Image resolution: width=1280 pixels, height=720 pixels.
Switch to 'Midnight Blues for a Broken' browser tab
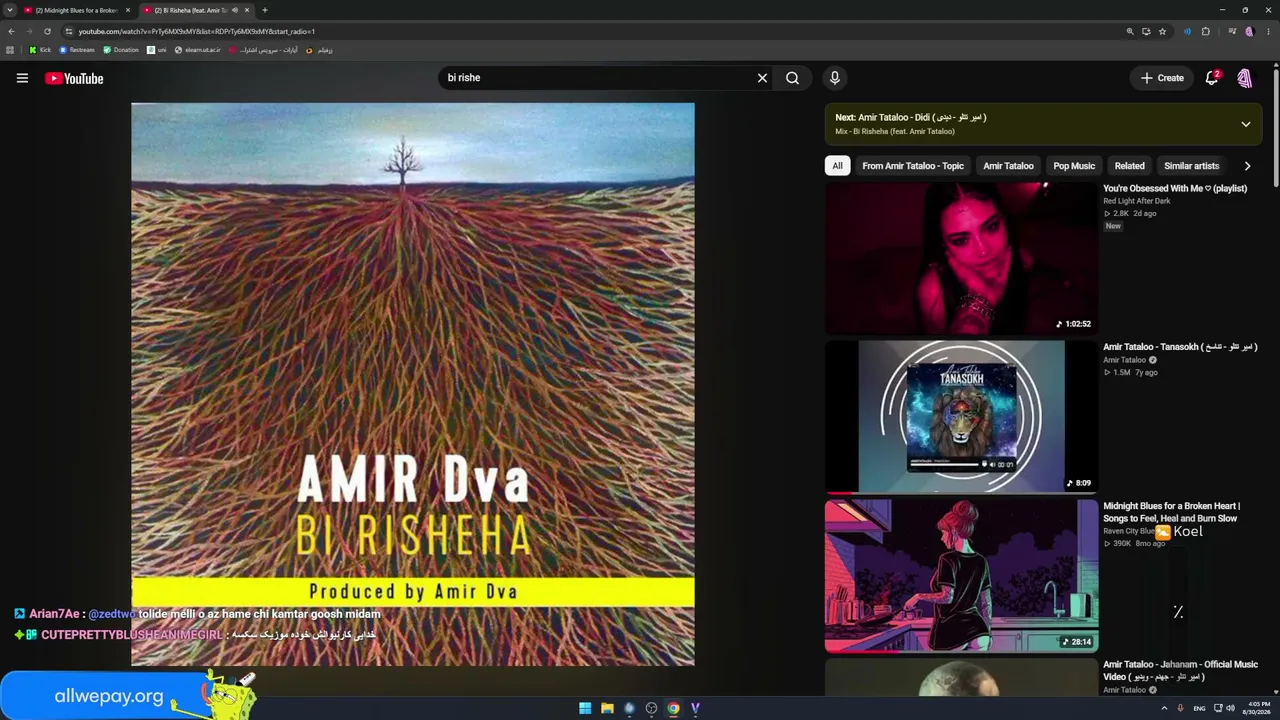click(76, 10)
